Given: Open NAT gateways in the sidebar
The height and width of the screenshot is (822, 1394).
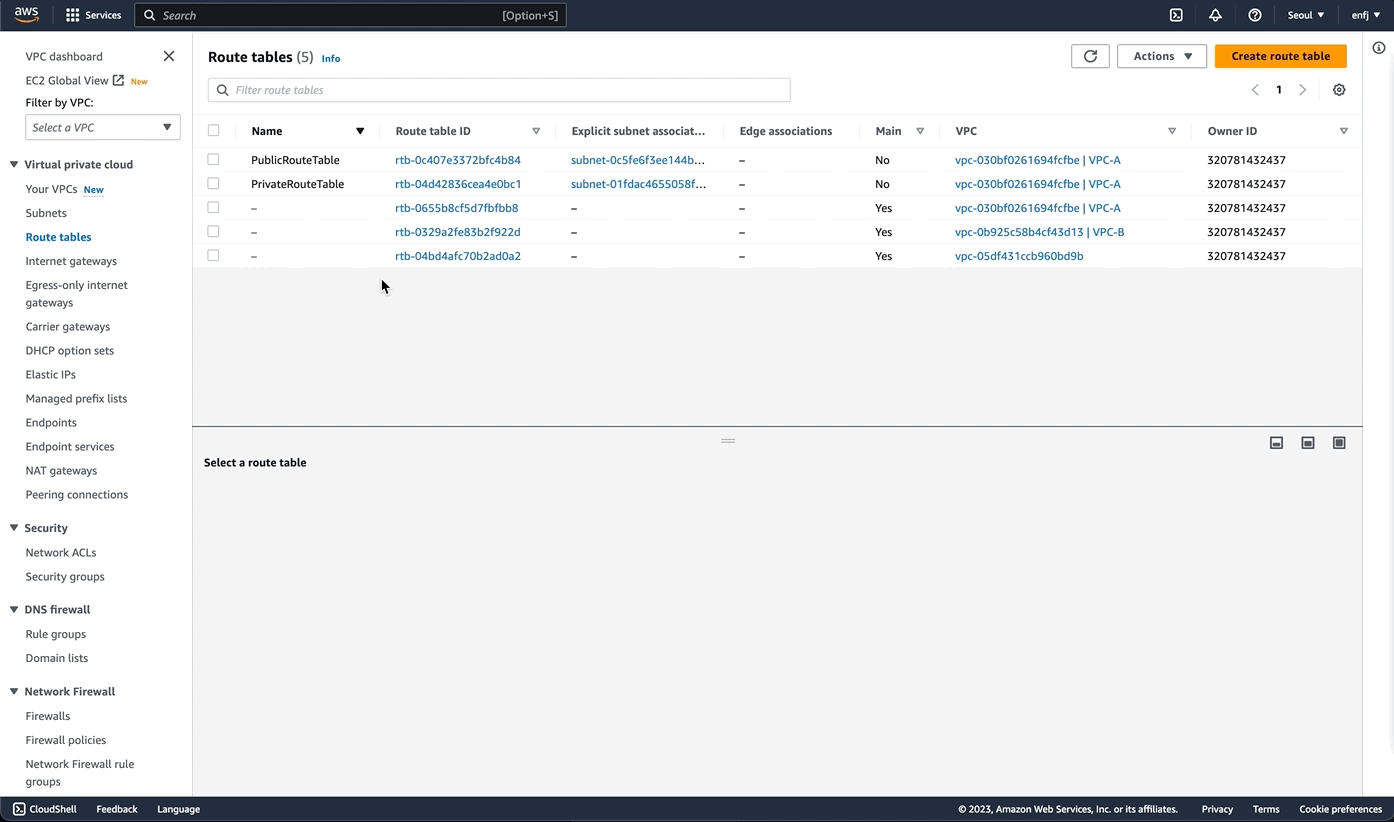Looking at the screenshot, I should pos(61,470).
